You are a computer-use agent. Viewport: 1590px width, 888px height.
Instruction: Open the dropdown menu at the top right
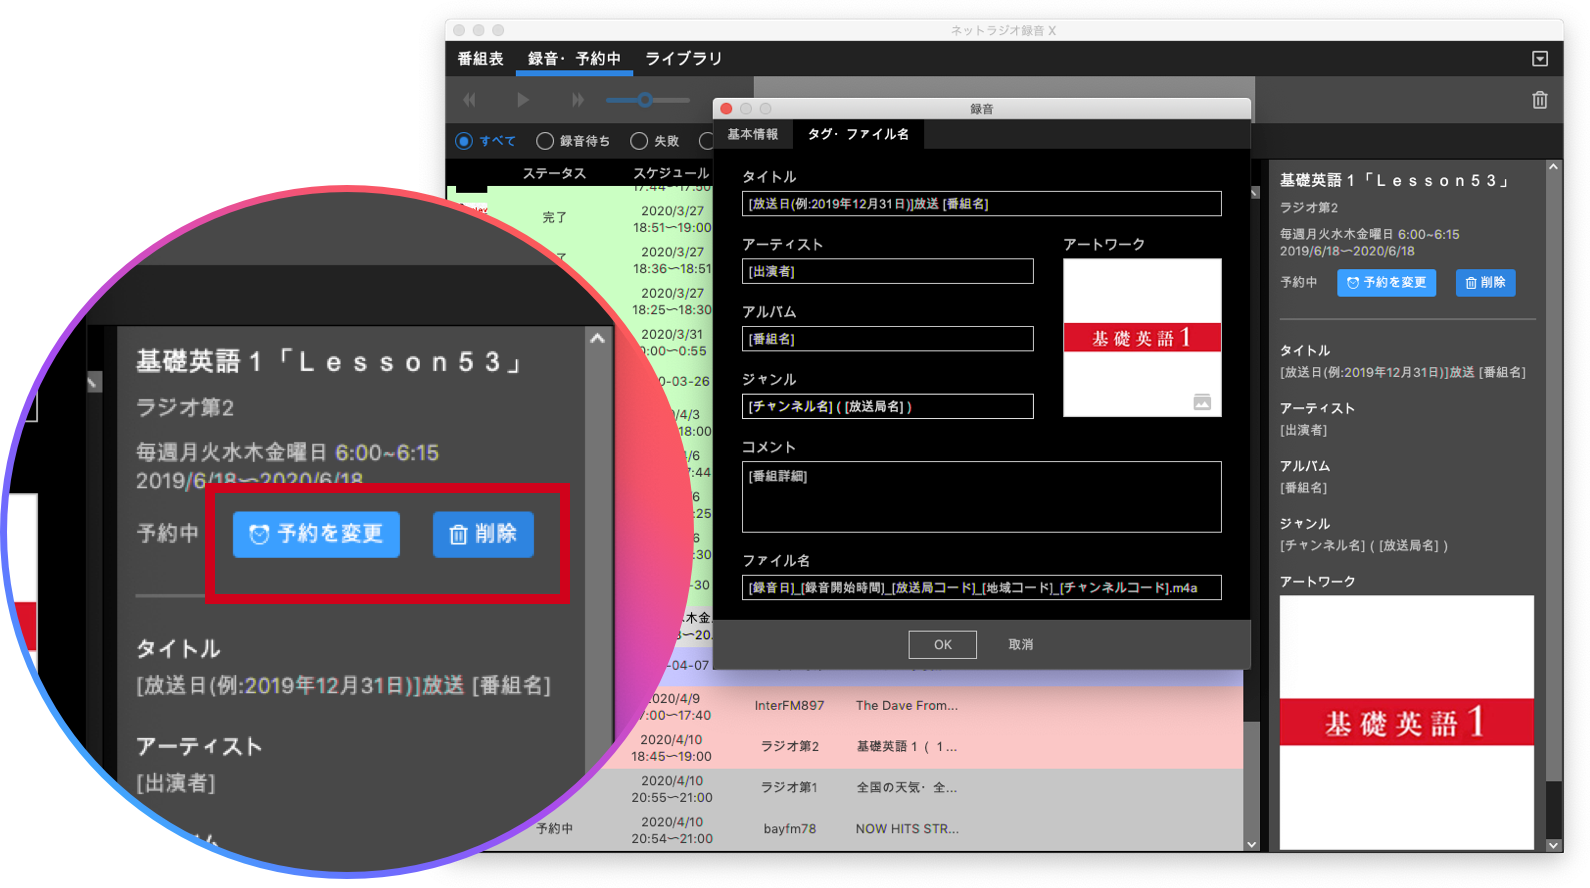pos(1539,59)
